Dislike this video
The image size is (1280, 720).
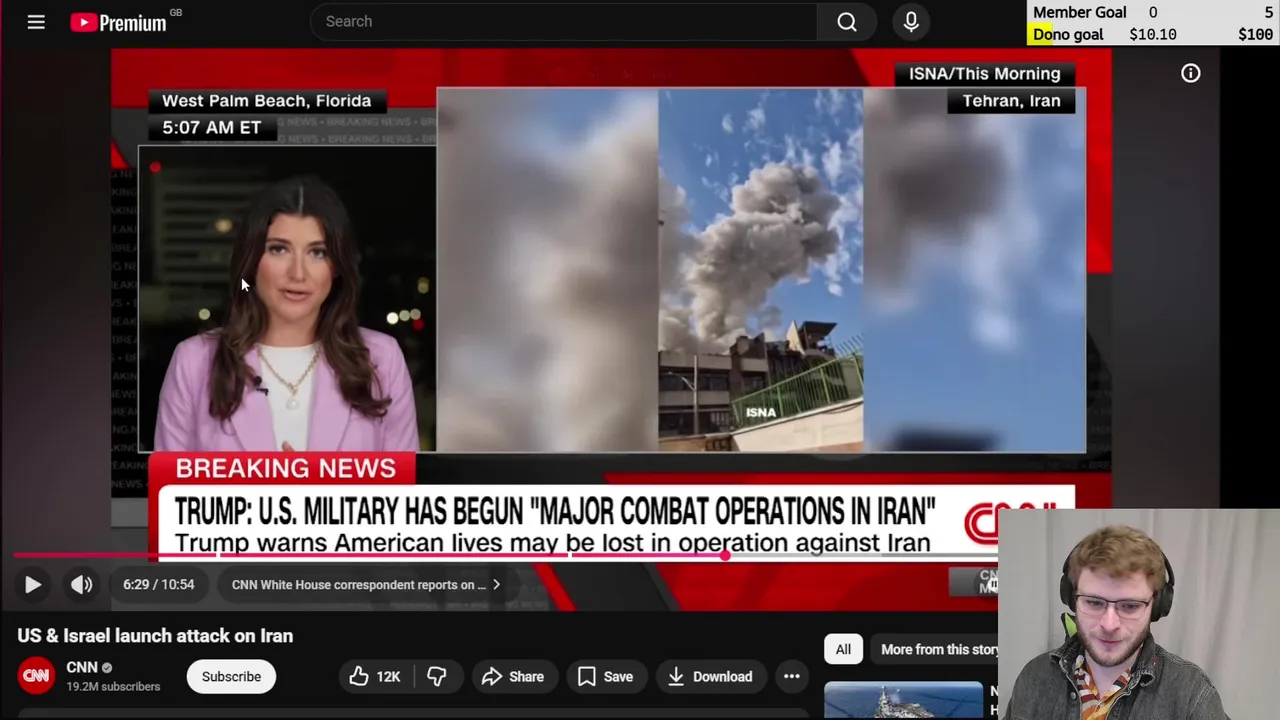(x=437, y=677)
